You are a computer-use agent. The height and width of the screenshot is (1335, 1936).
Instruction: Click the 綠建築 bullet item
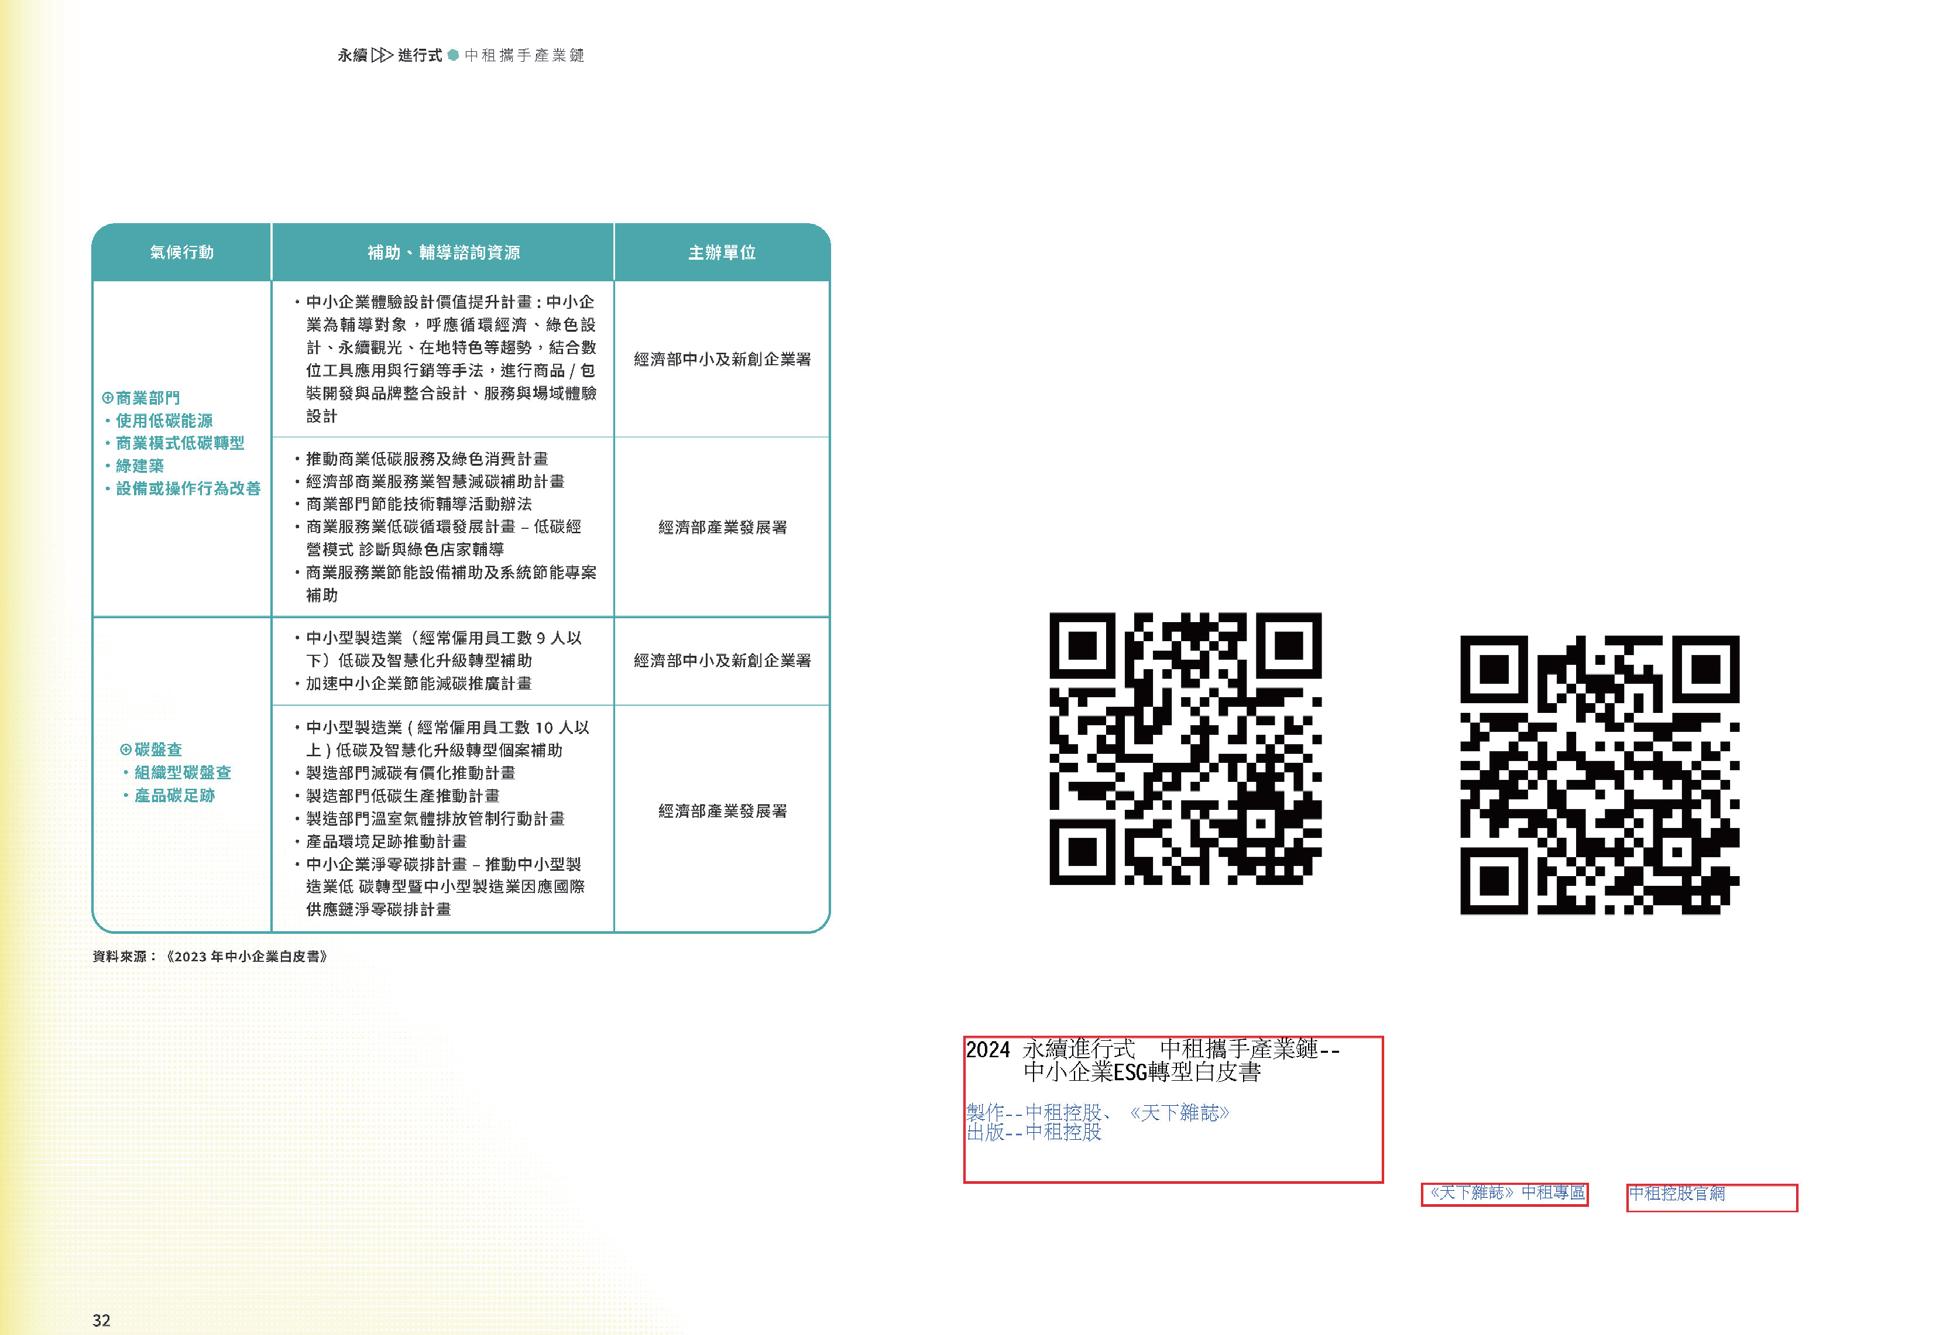139,466
